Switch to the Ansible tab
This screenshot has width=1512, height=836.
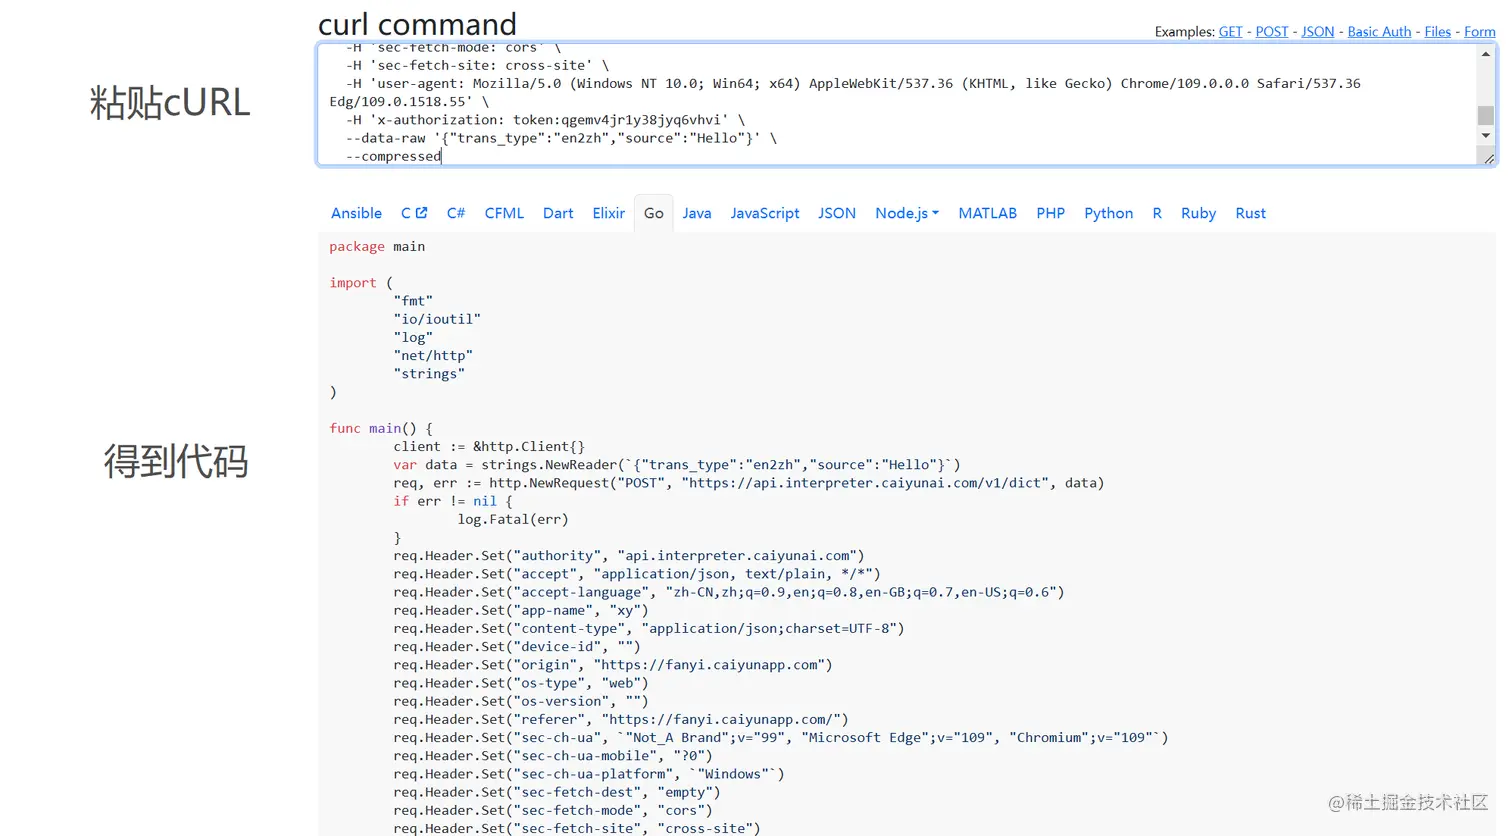357,213
